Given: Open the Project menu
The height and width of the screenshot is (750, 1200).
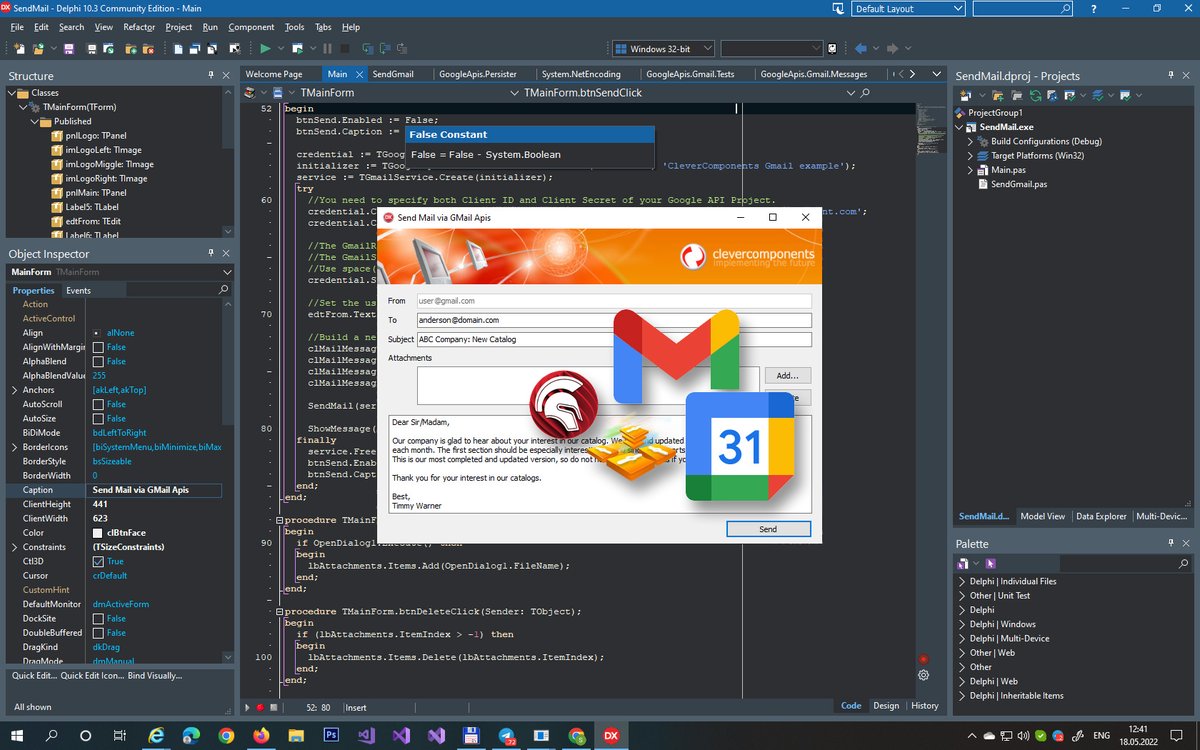Looking at the screenshot, I should [179, 27].
